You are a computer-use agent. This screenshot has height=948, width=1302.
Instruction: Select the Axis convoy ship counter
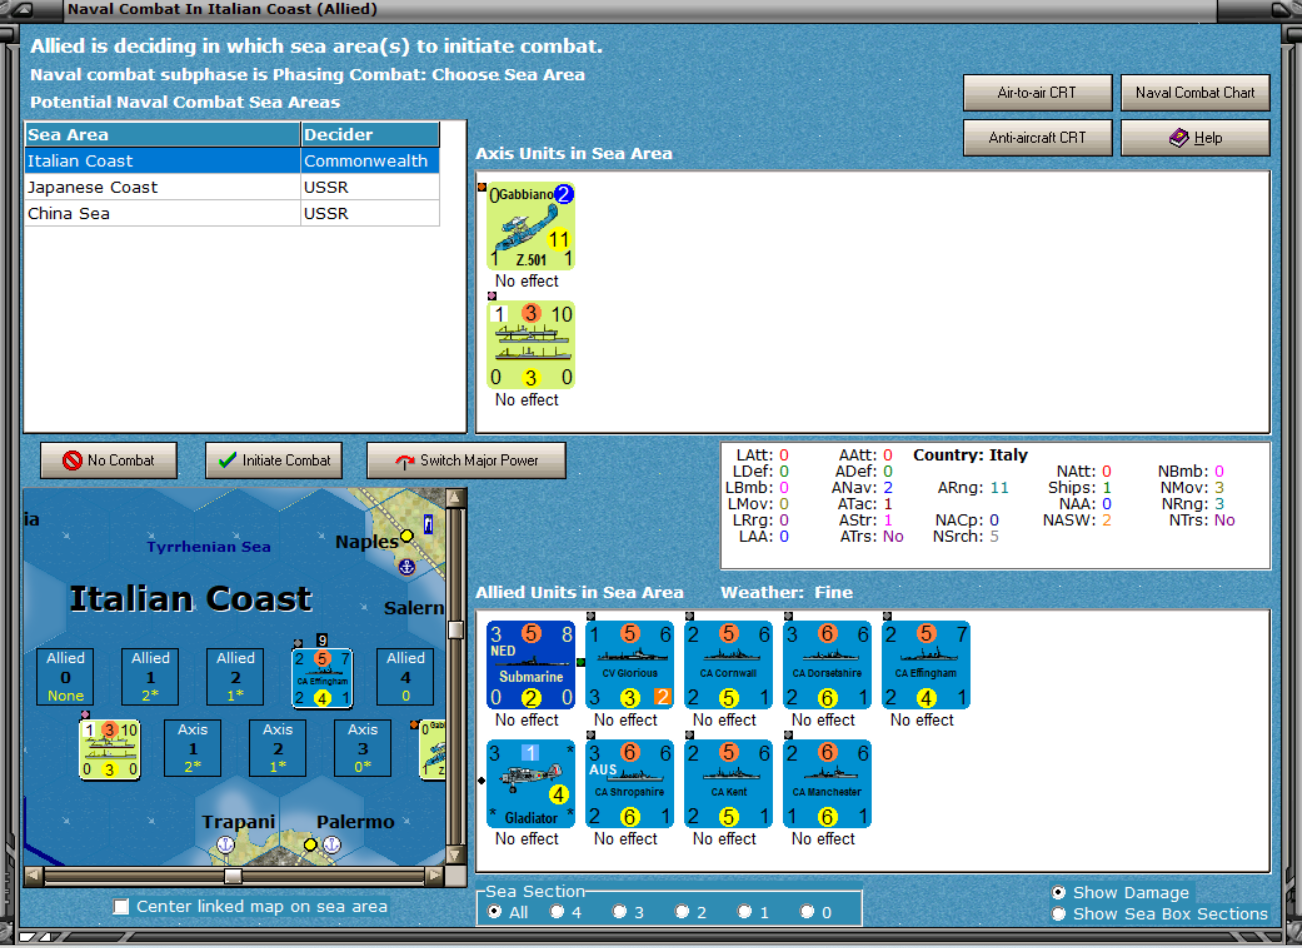[531, 345]
